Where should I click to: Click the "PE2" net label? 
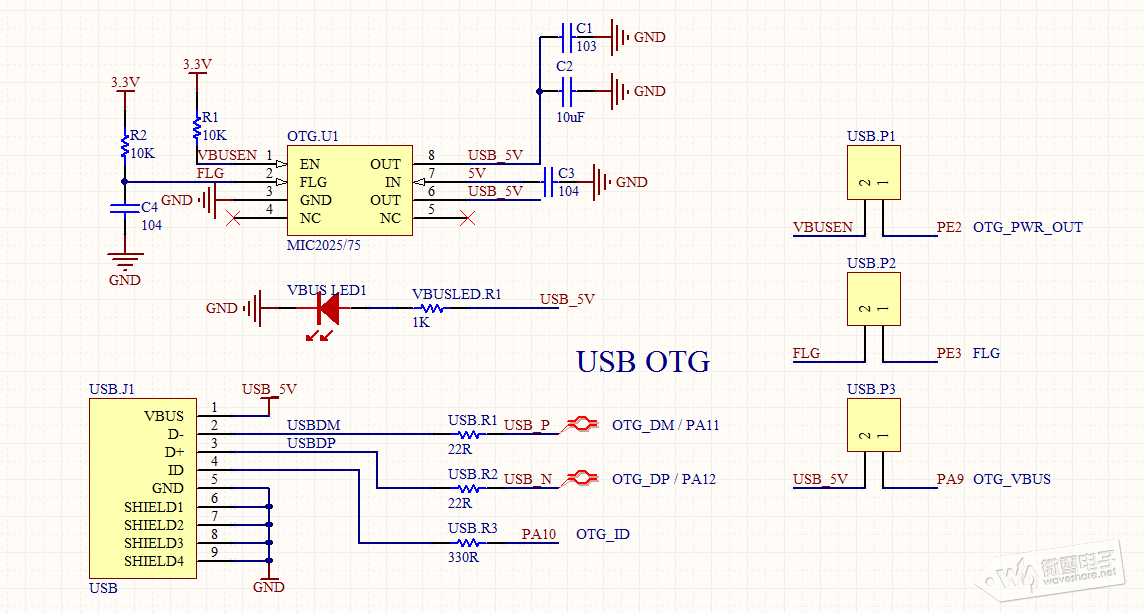pos(949,227)
